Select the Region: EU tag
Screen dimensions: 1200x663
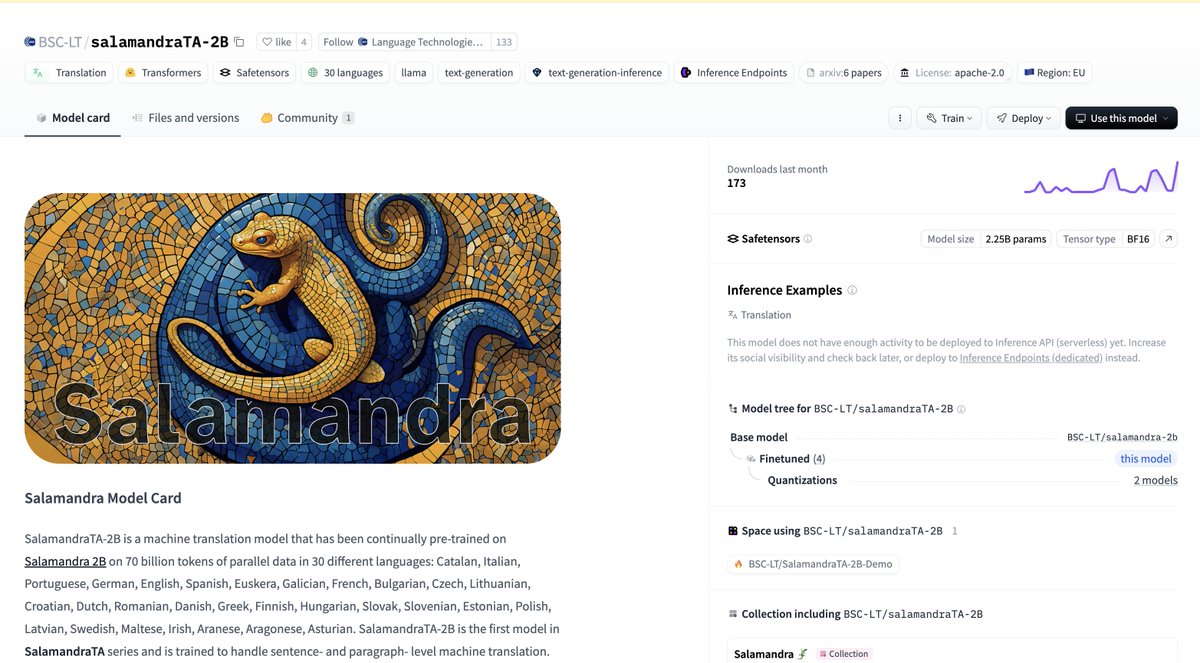(1054, 72)
